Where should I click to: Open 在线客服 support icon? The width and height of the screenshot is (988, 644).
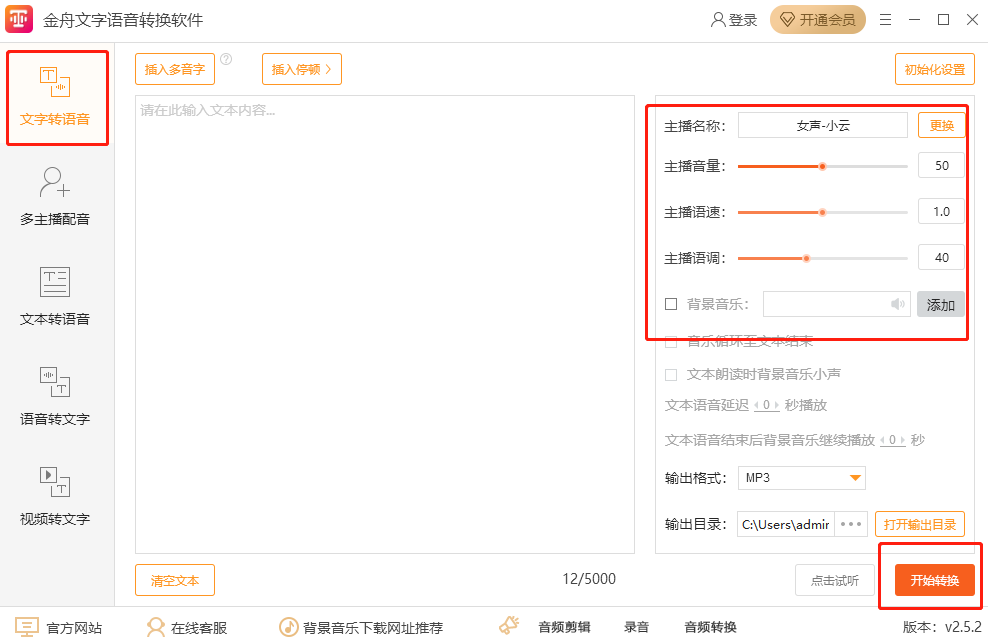[156, 627]
